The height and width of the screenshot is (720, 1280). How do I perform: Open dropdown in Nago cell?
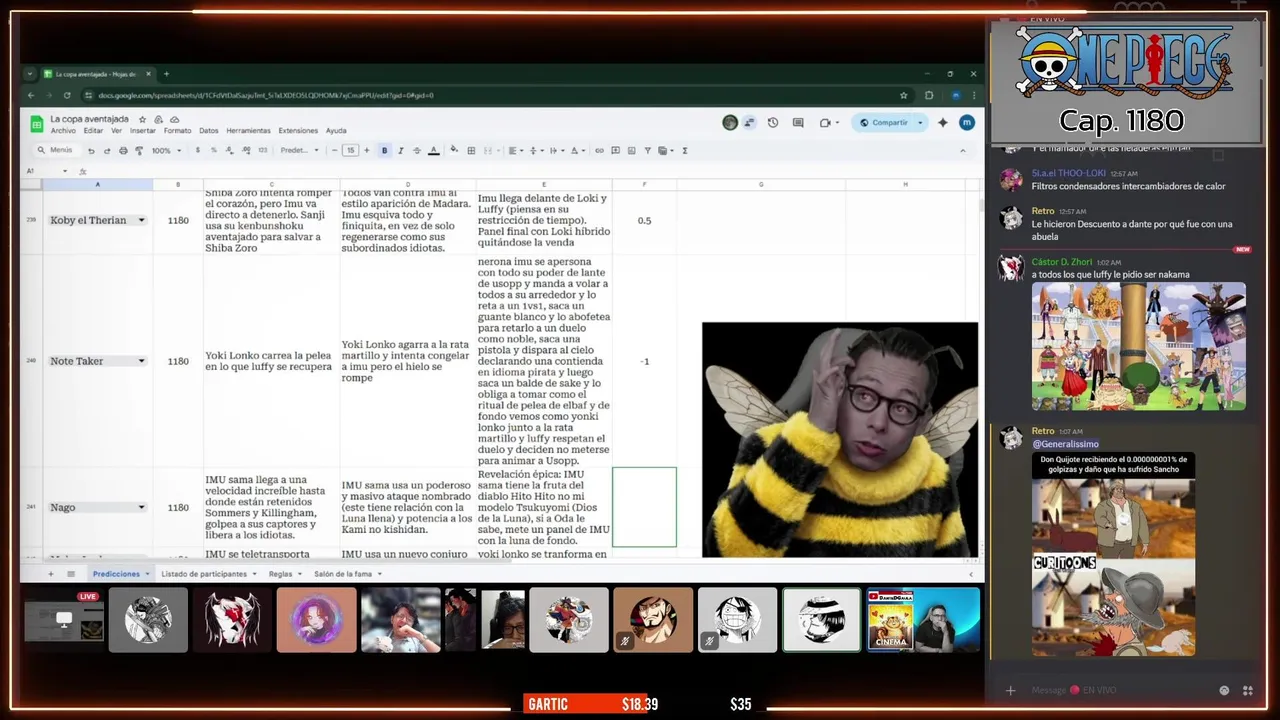[x=141, y=507]
